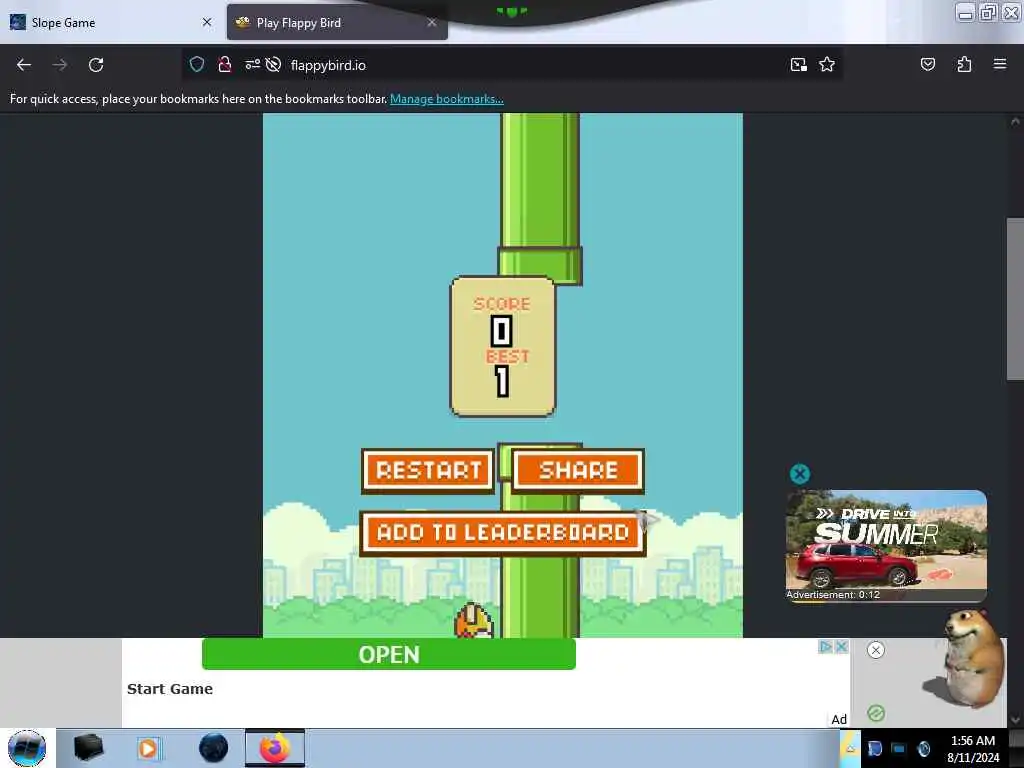Dismiss the hamster ad with circled X

876,650
